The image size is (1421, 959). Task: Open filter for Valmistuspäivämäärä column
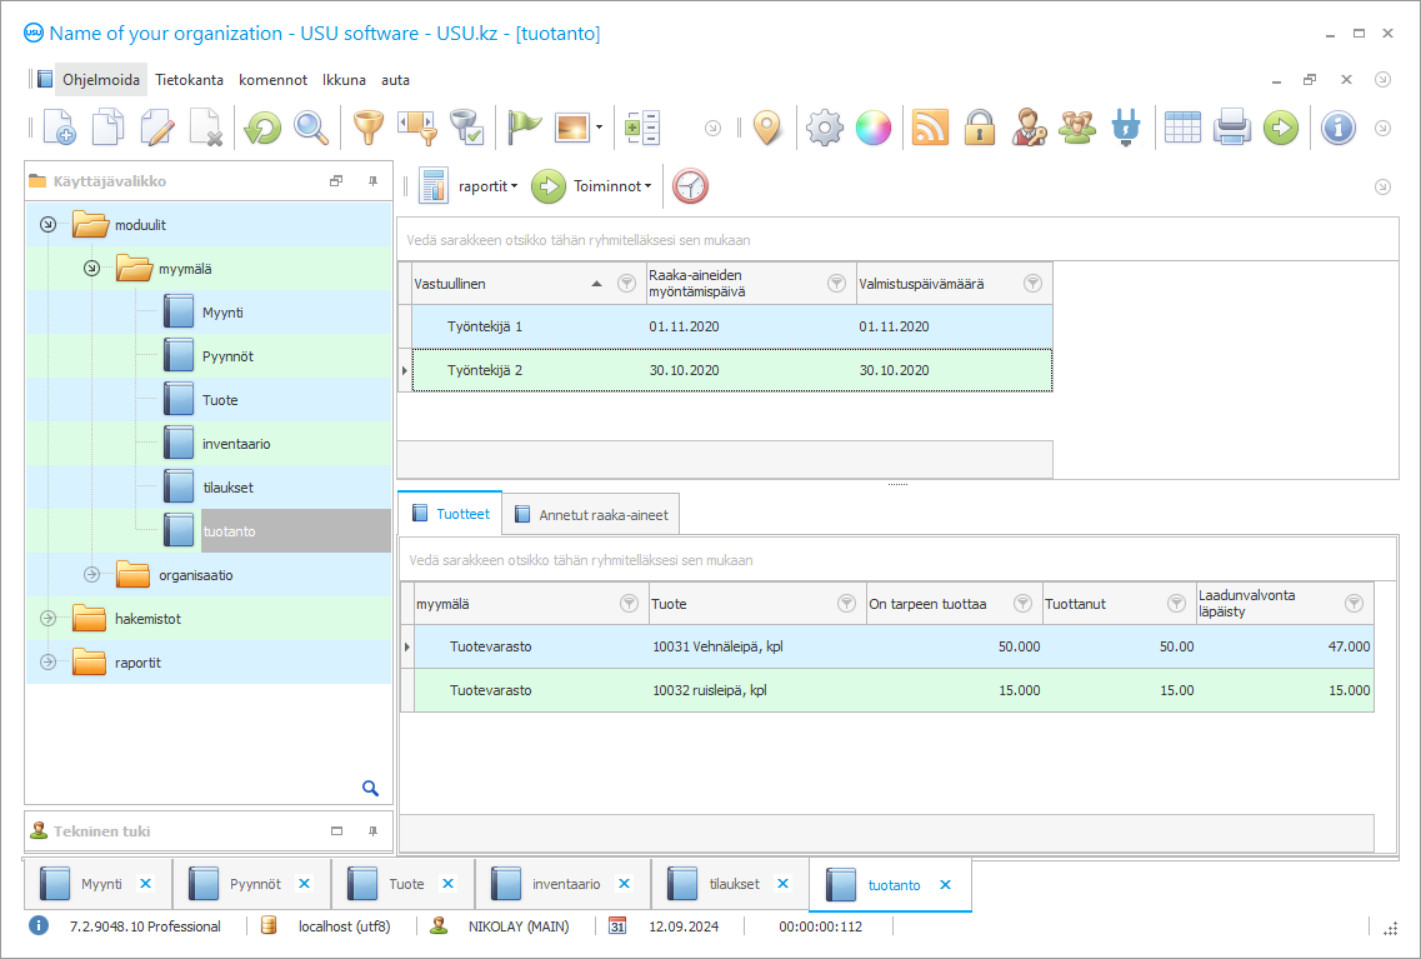(1033, 283)
